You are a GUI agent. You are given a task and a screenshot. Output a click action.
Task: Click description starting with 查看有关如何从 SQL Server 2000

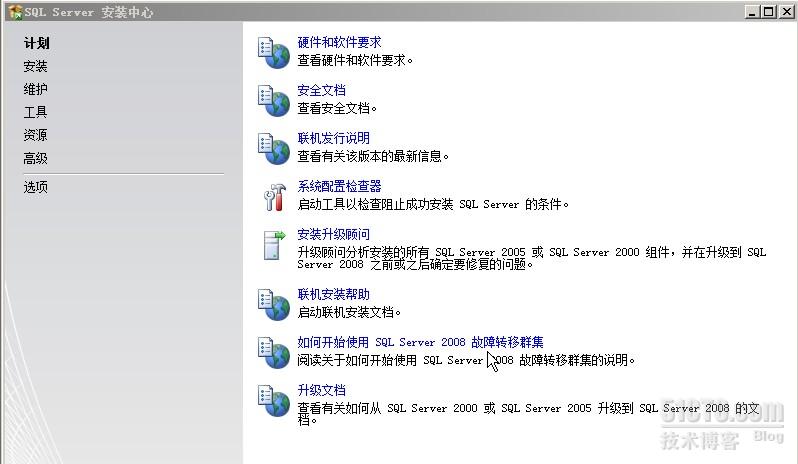pyautogui.click(x=528, y=414)
